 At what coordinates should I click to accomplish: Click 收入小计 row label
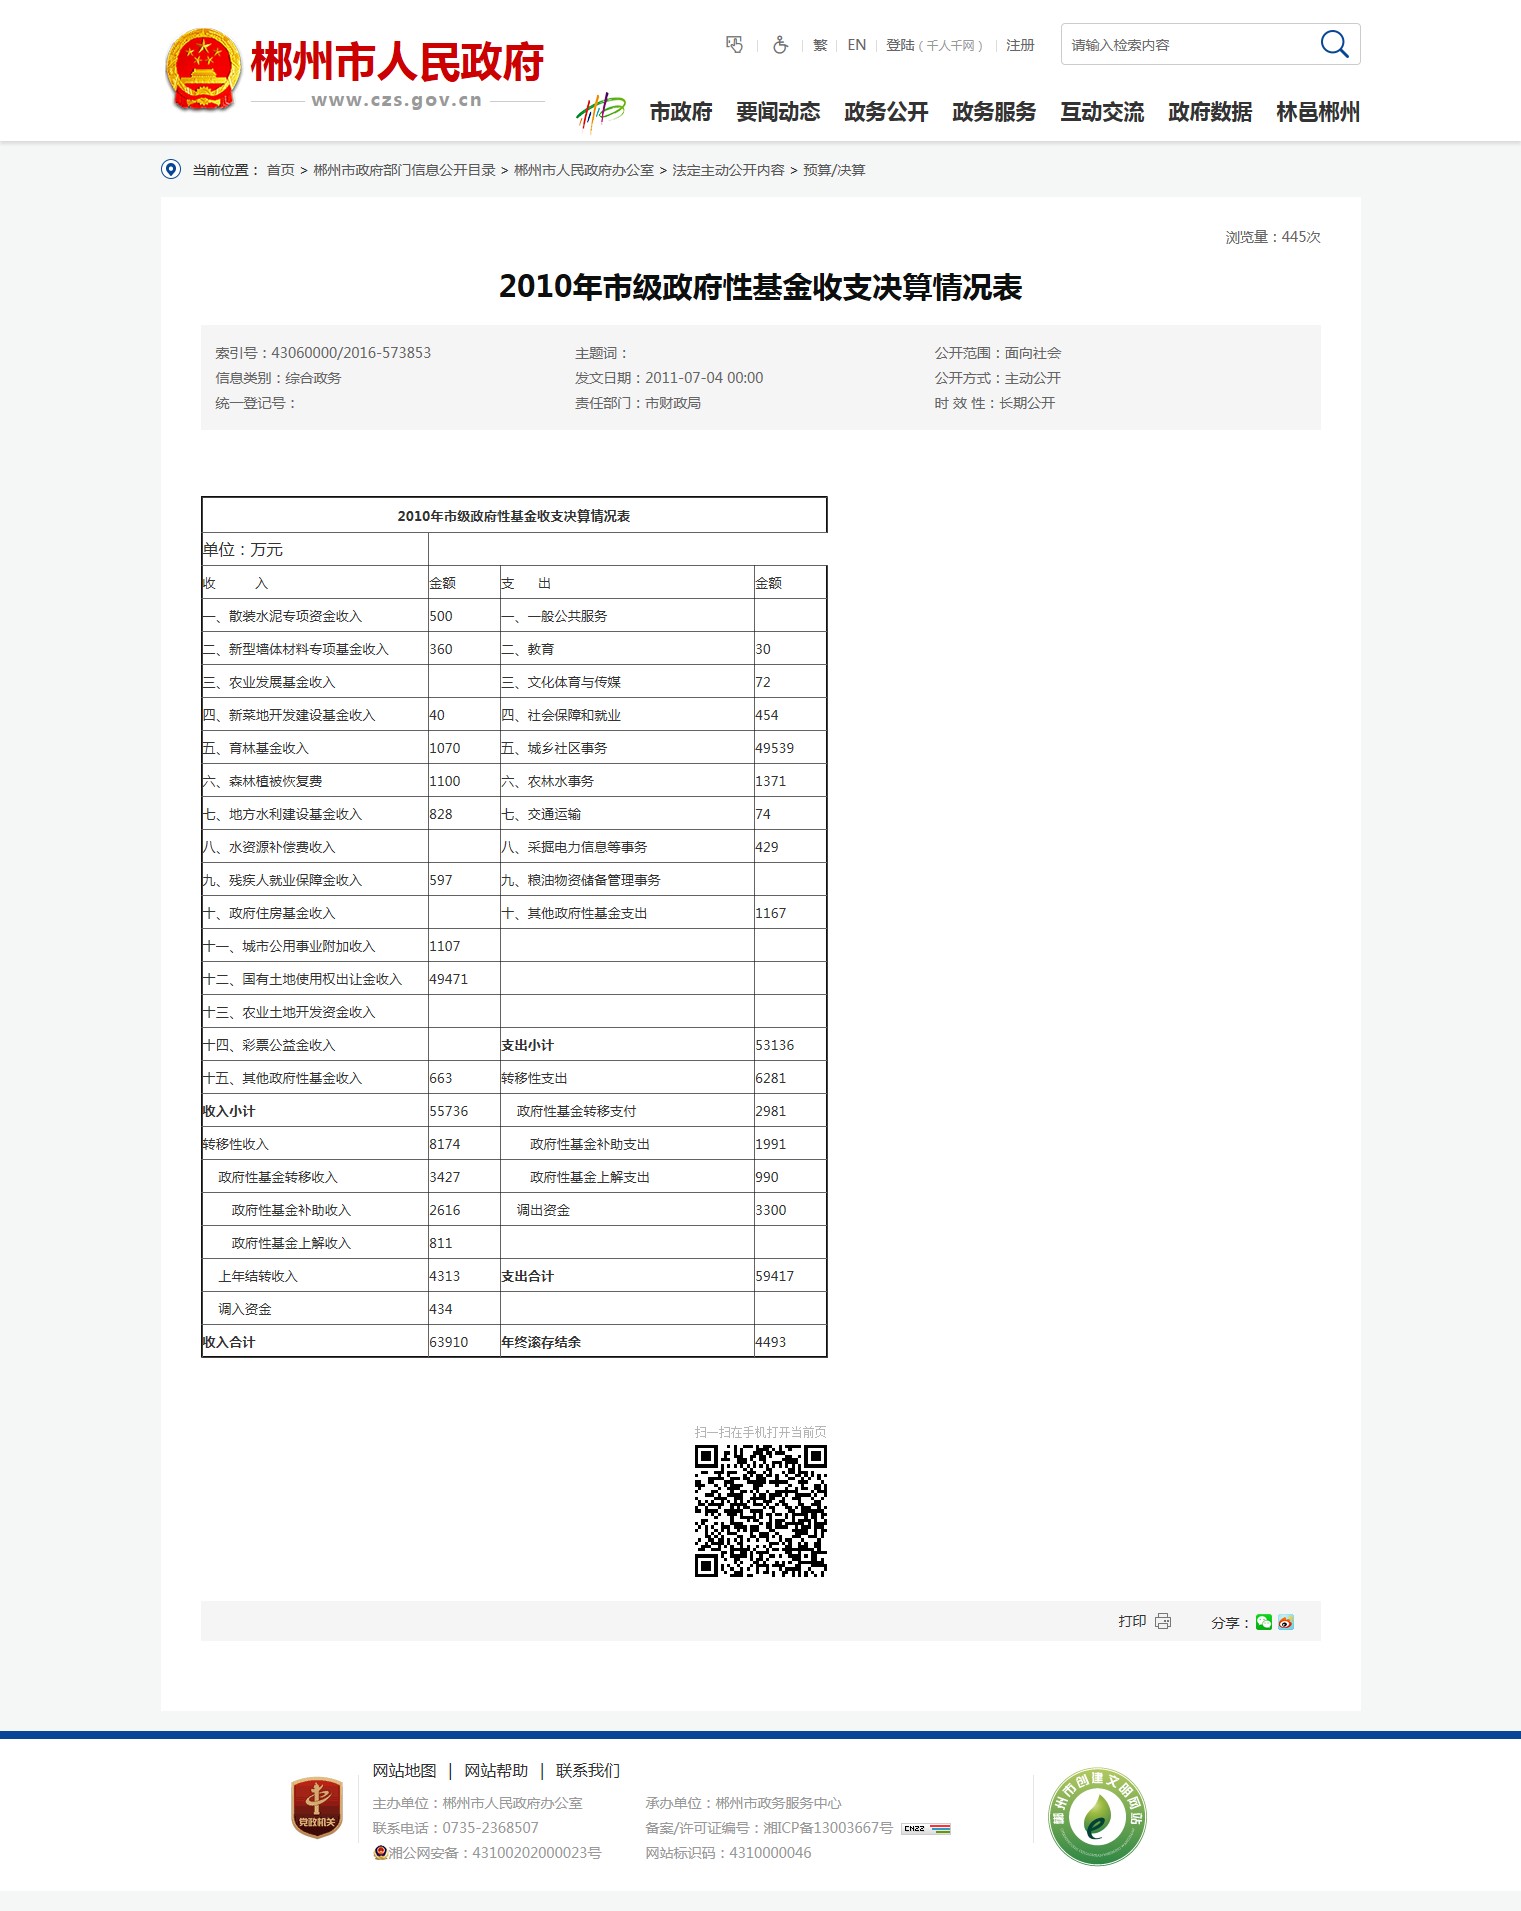(229, 1111)
